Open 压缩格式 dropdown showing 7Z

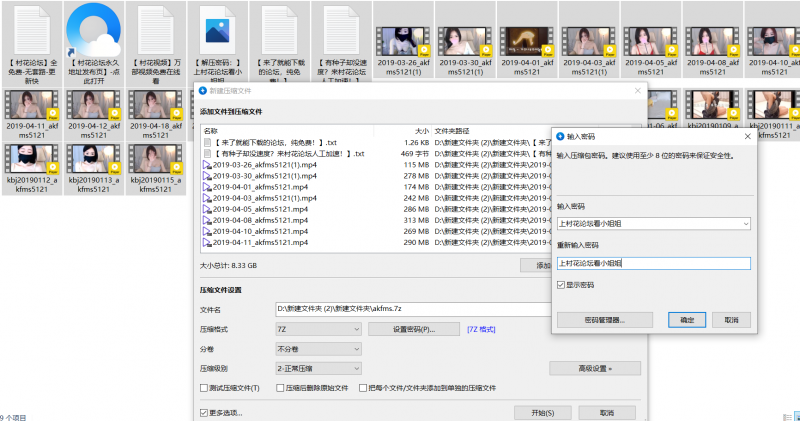[x=318, y=329]
